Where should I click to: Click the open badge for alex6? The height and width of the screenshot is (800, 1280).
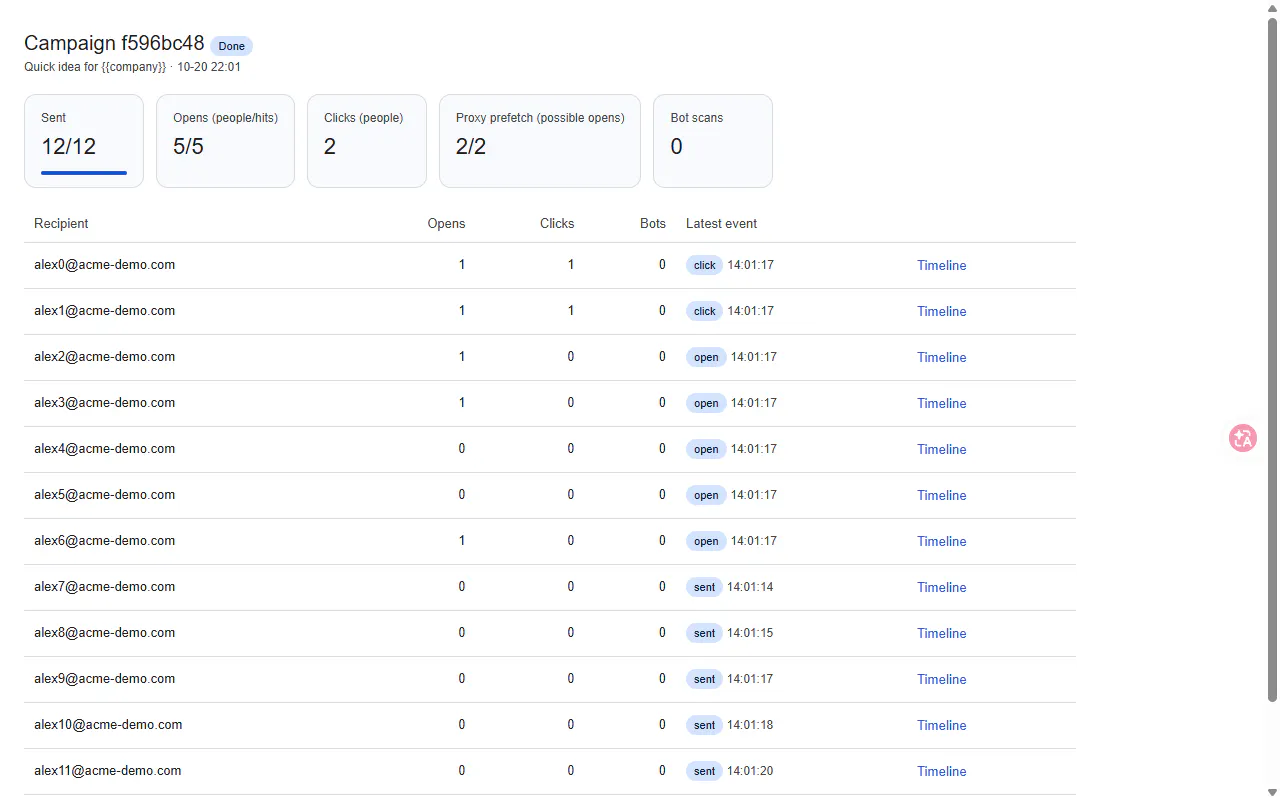706,541
